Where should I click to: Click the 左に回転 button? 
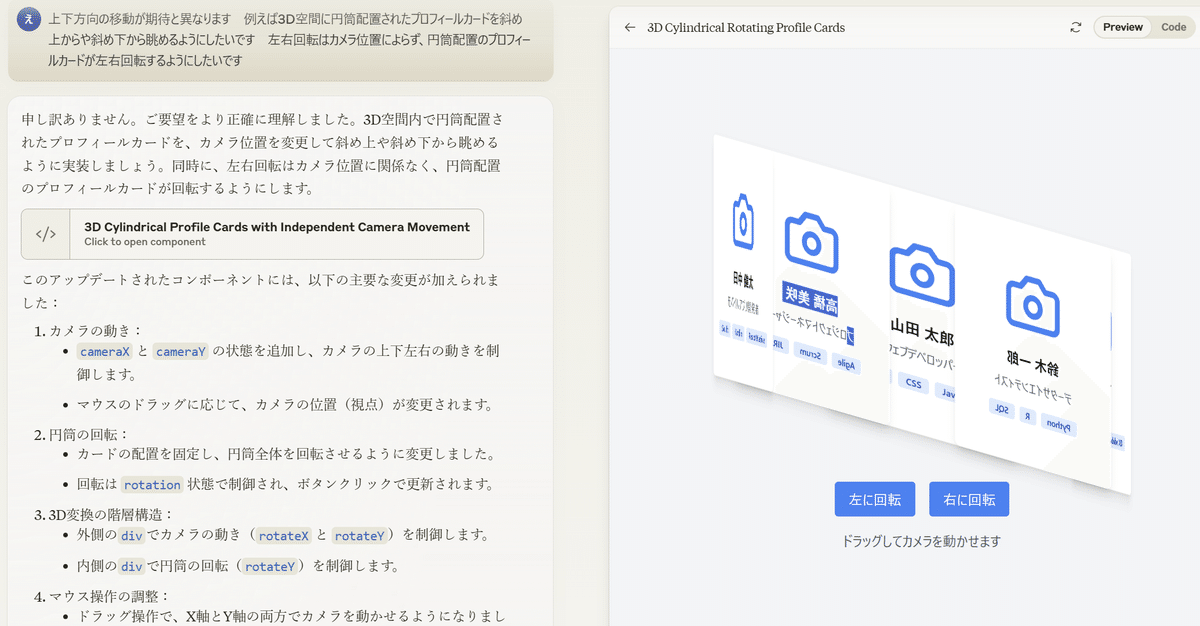tap(875, 499)
